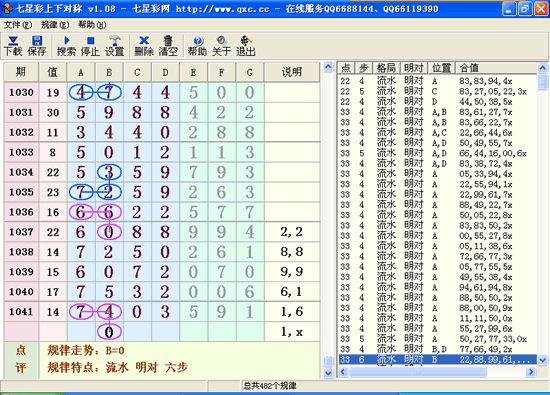Click the 规律走势：B=0 text

coord(86,350)
